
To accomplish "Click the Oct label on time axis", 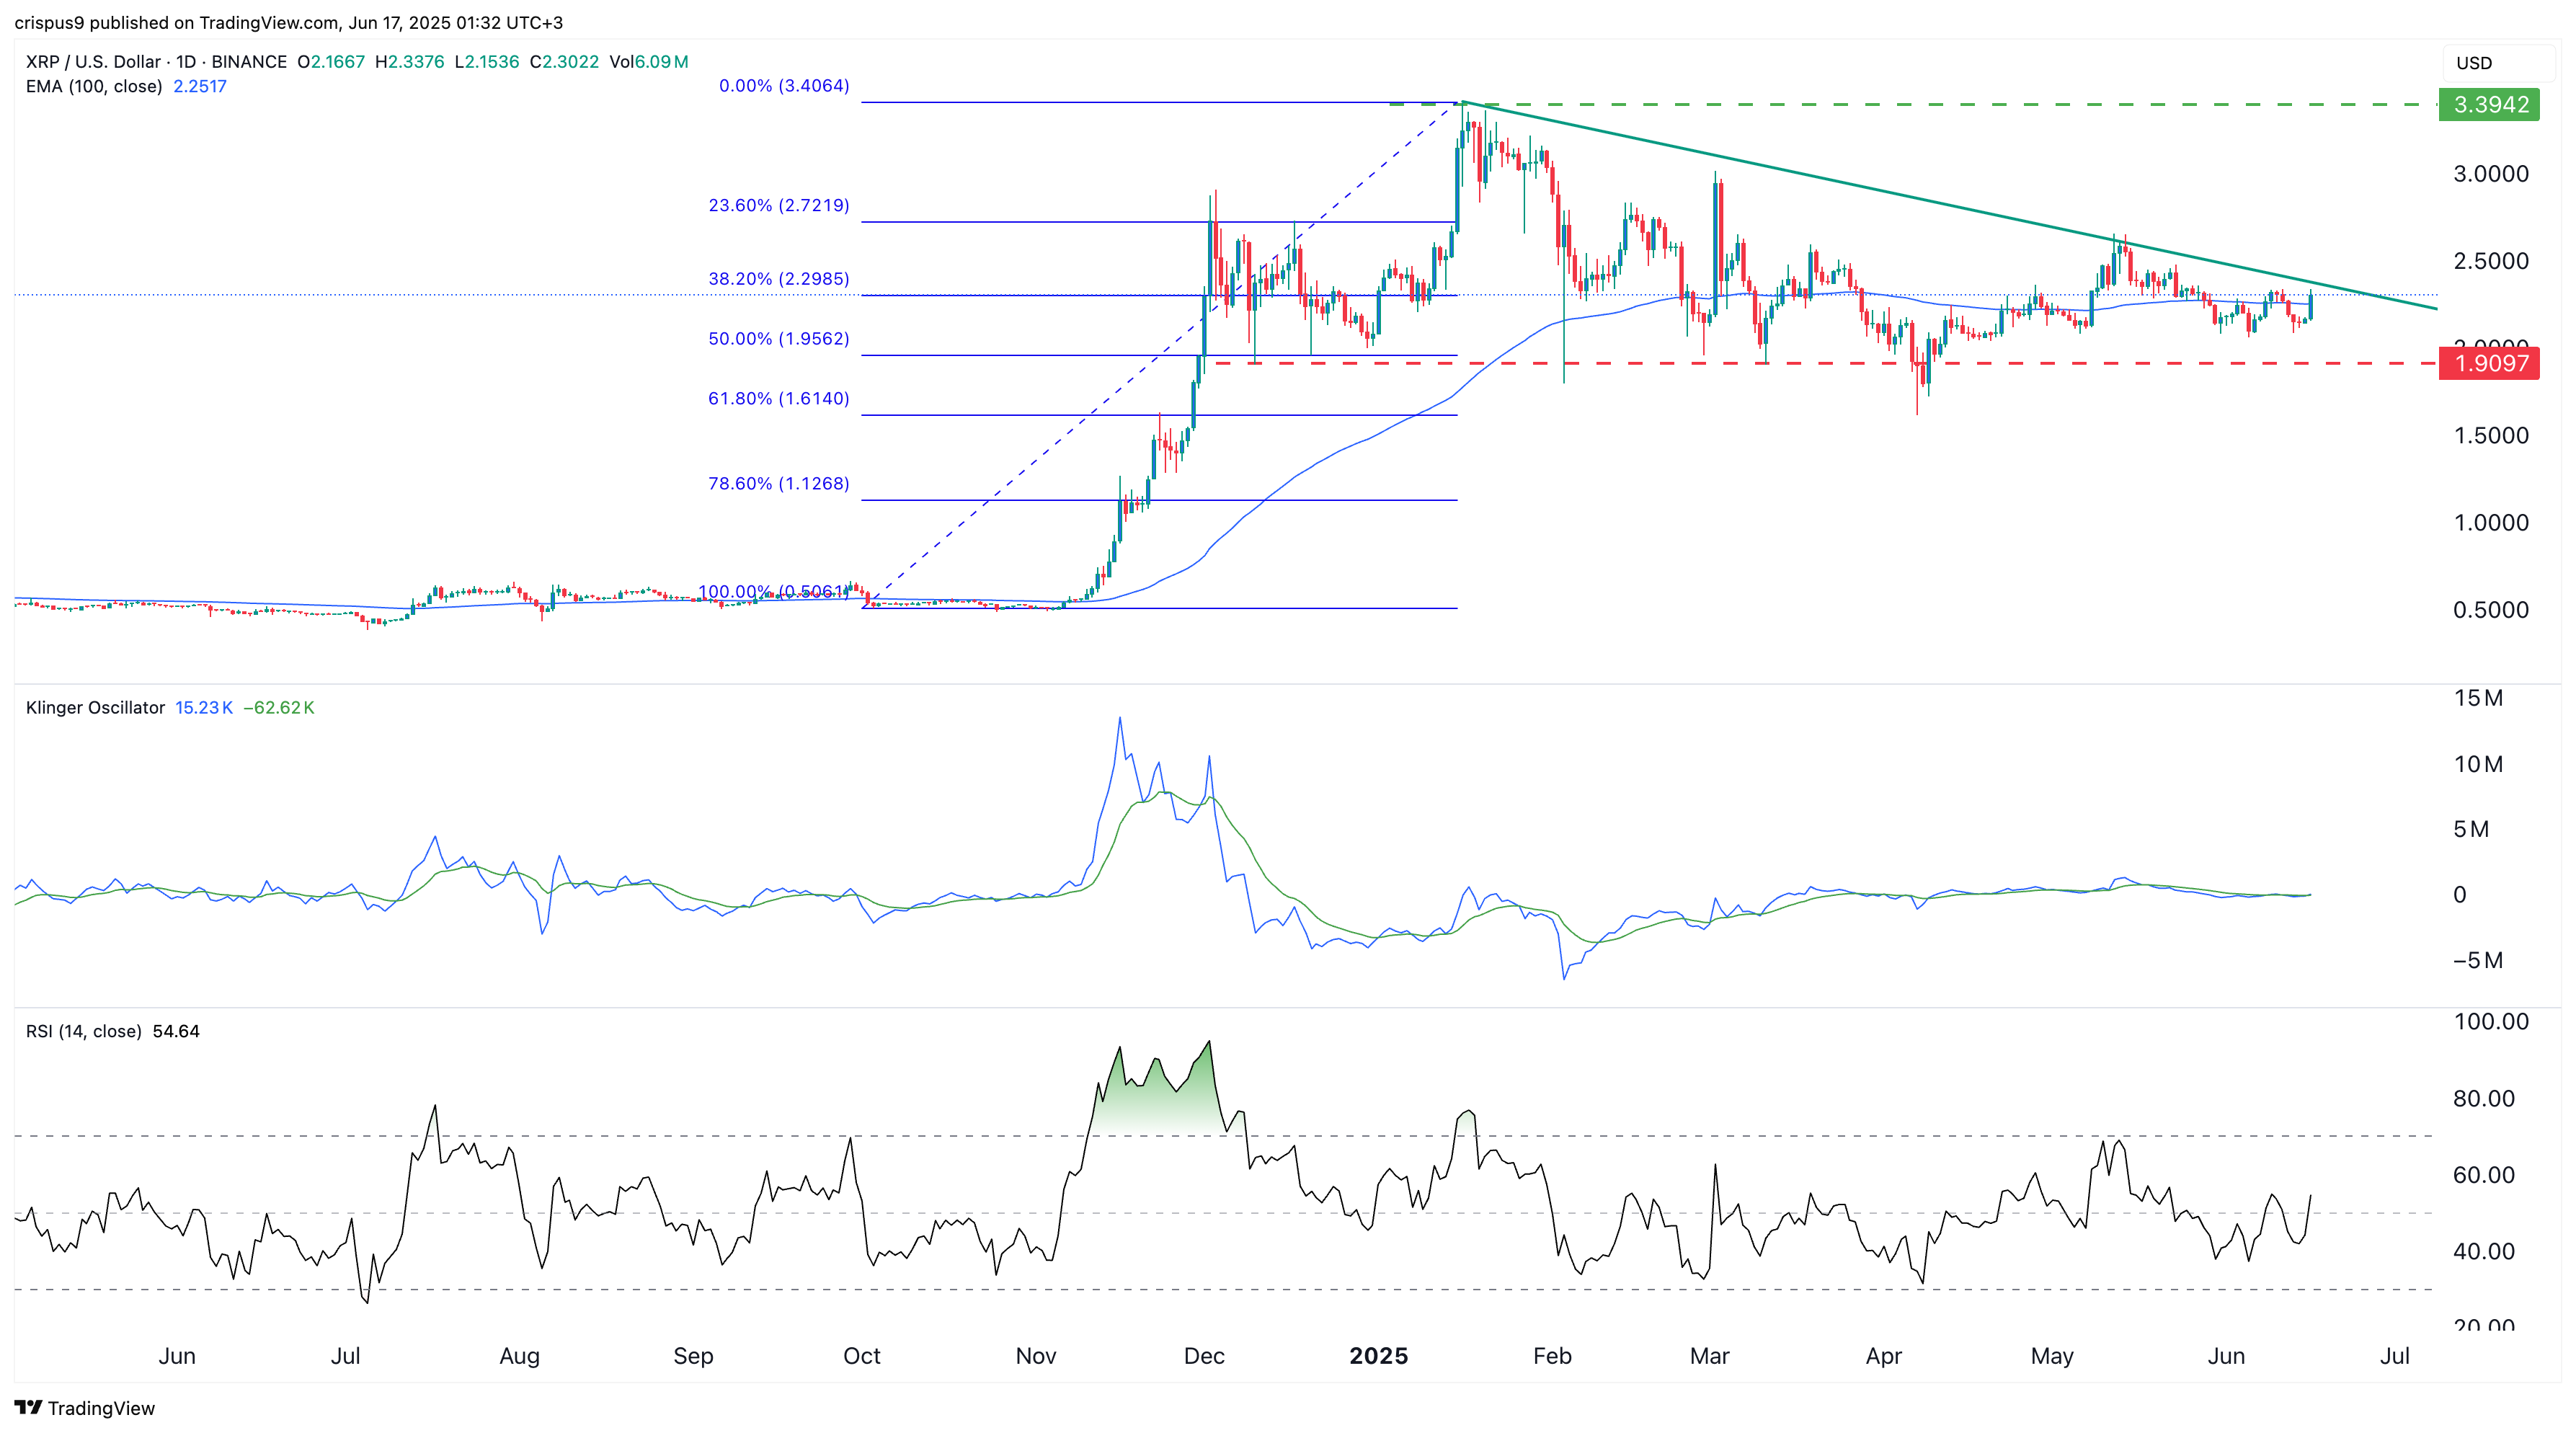I will (862, 1356).
